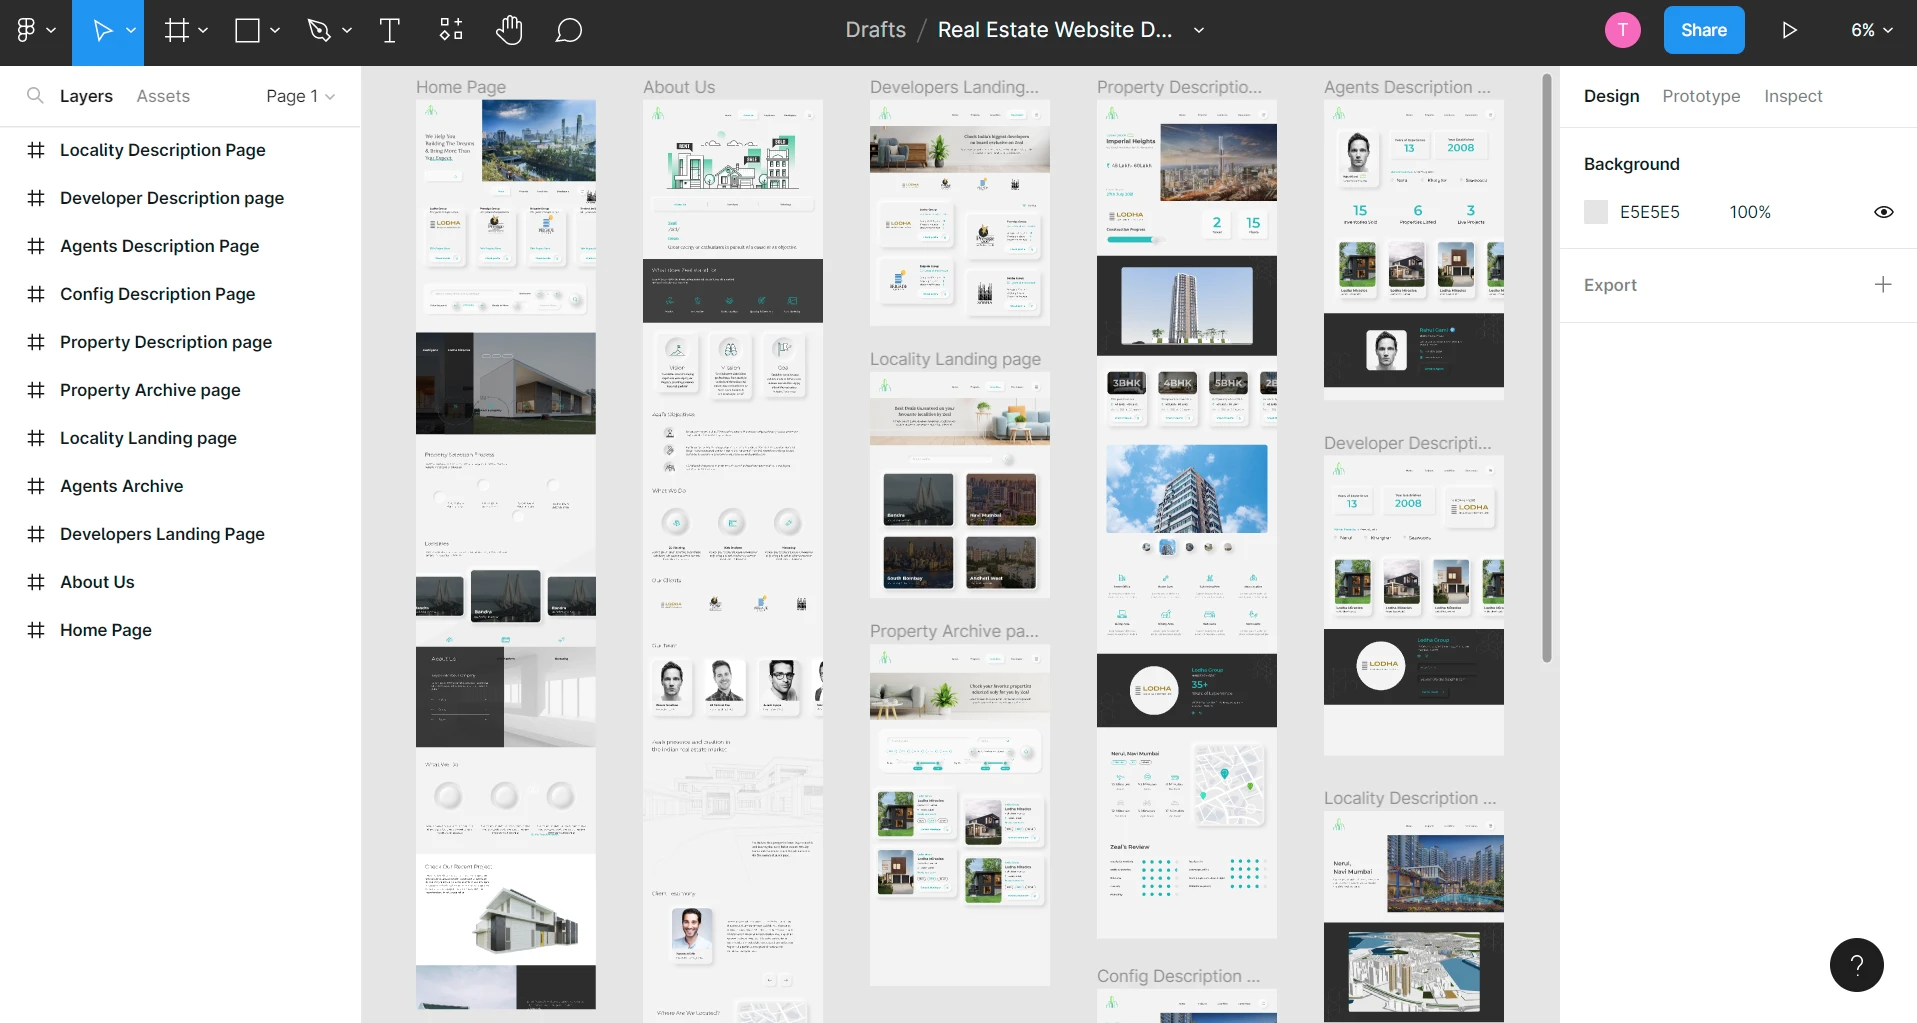Select the Move tool arrow
This screenshot has width=1917, height=1023.
pos(101,30)
